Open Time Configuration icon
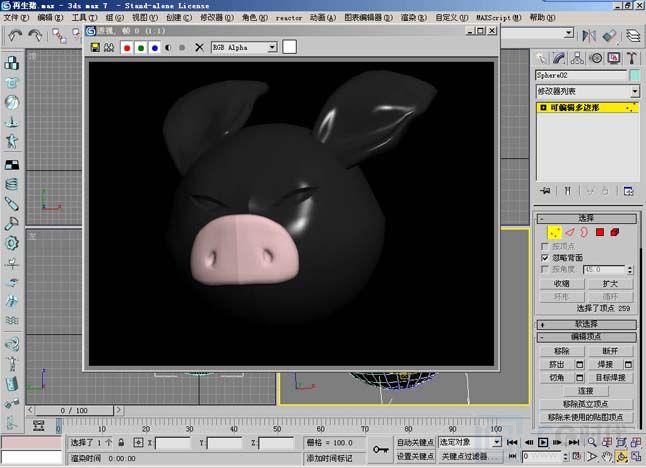The image size is (646, 468). tap(577, 456)
